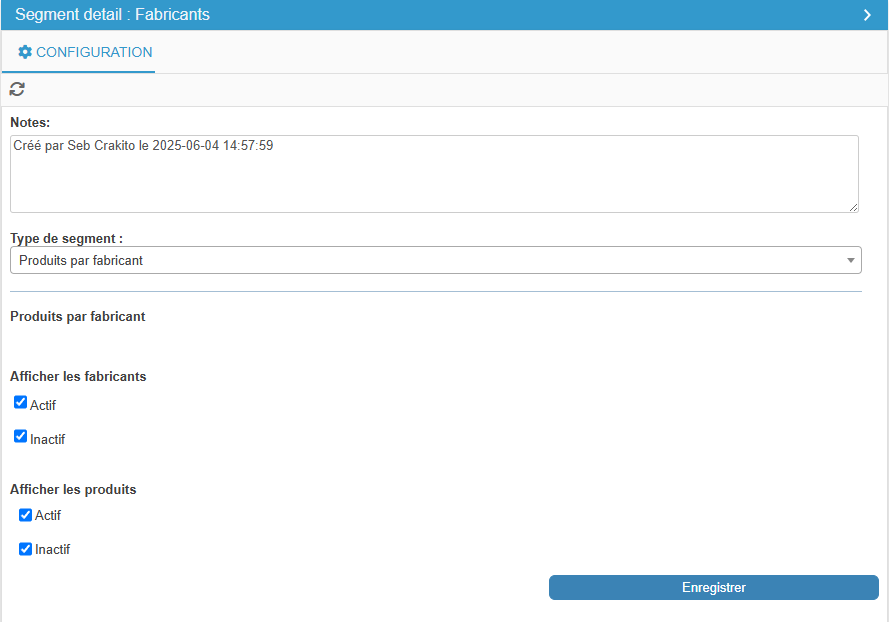Click the gear icon in the Configuration tab

pos(25,52)
